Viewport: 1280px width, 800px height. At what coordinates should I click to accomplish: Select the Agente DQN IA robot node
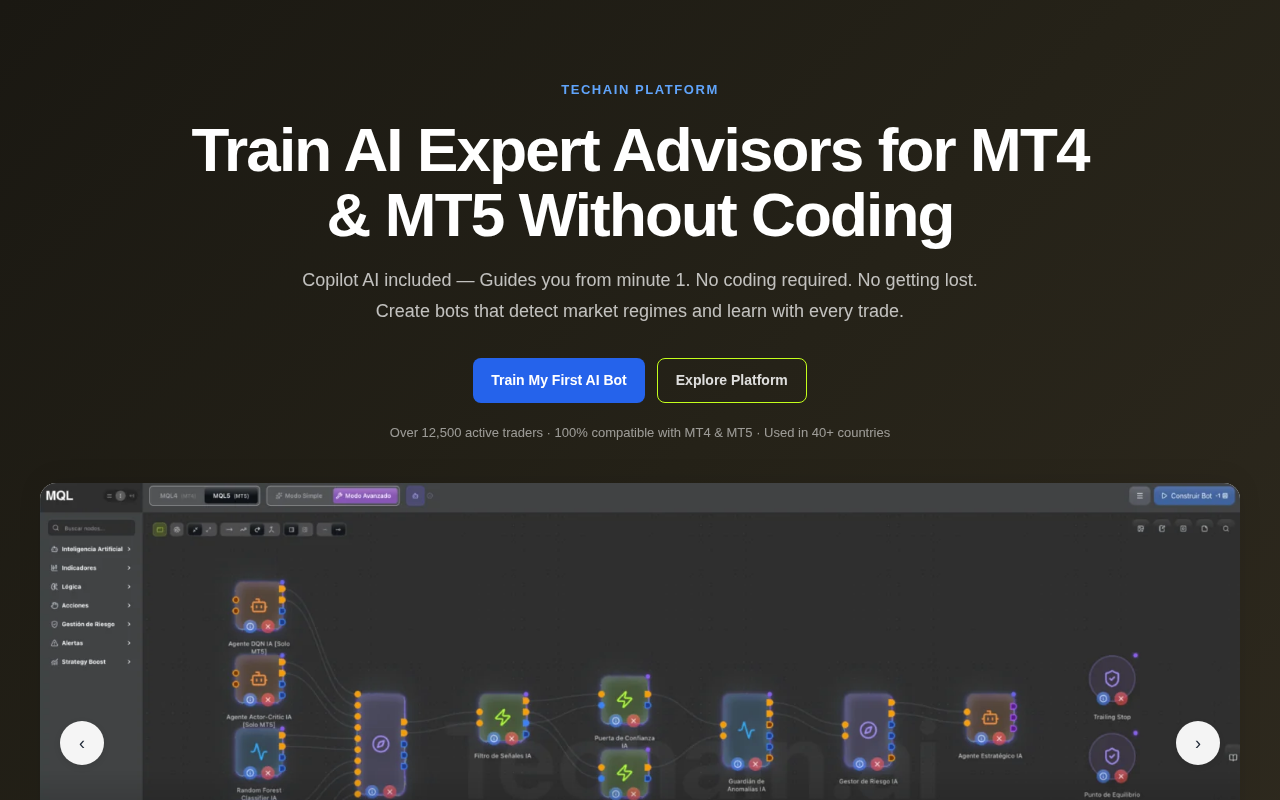tap(259, 606)
